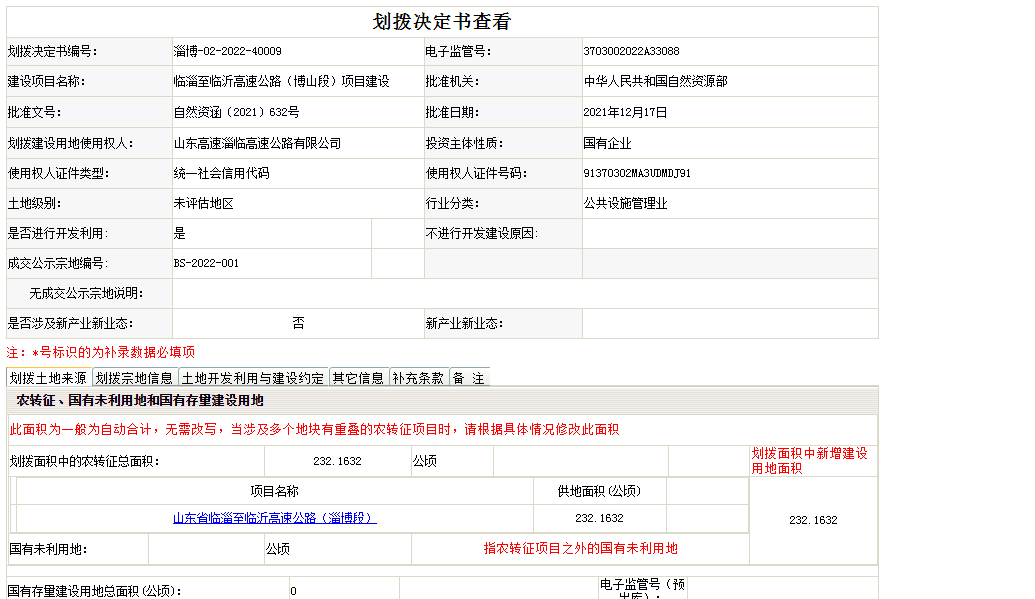Click the land user 山东高速淄临高速公路有限公司
Viewport: 1035px width, 599px height.
(257, 144)
